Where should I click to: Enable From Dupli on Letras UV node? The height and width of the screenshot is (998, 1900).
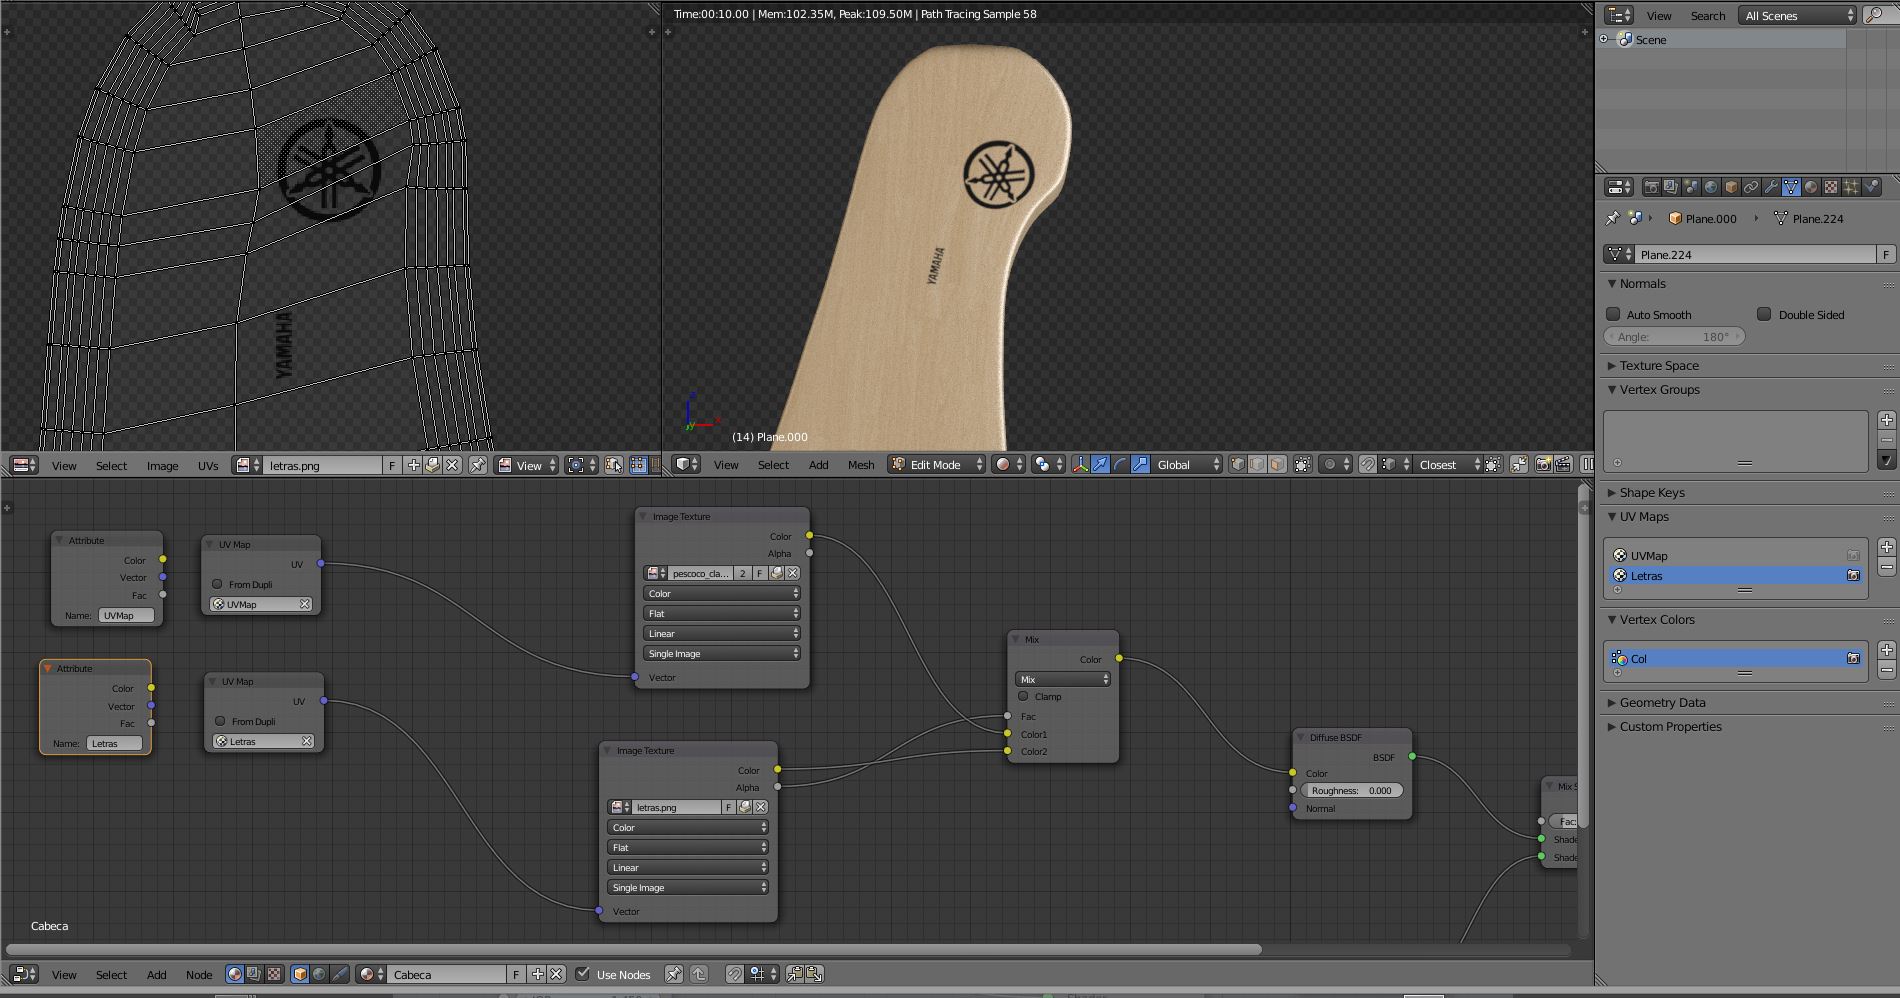pyautogui.click(x=220, y=721)
